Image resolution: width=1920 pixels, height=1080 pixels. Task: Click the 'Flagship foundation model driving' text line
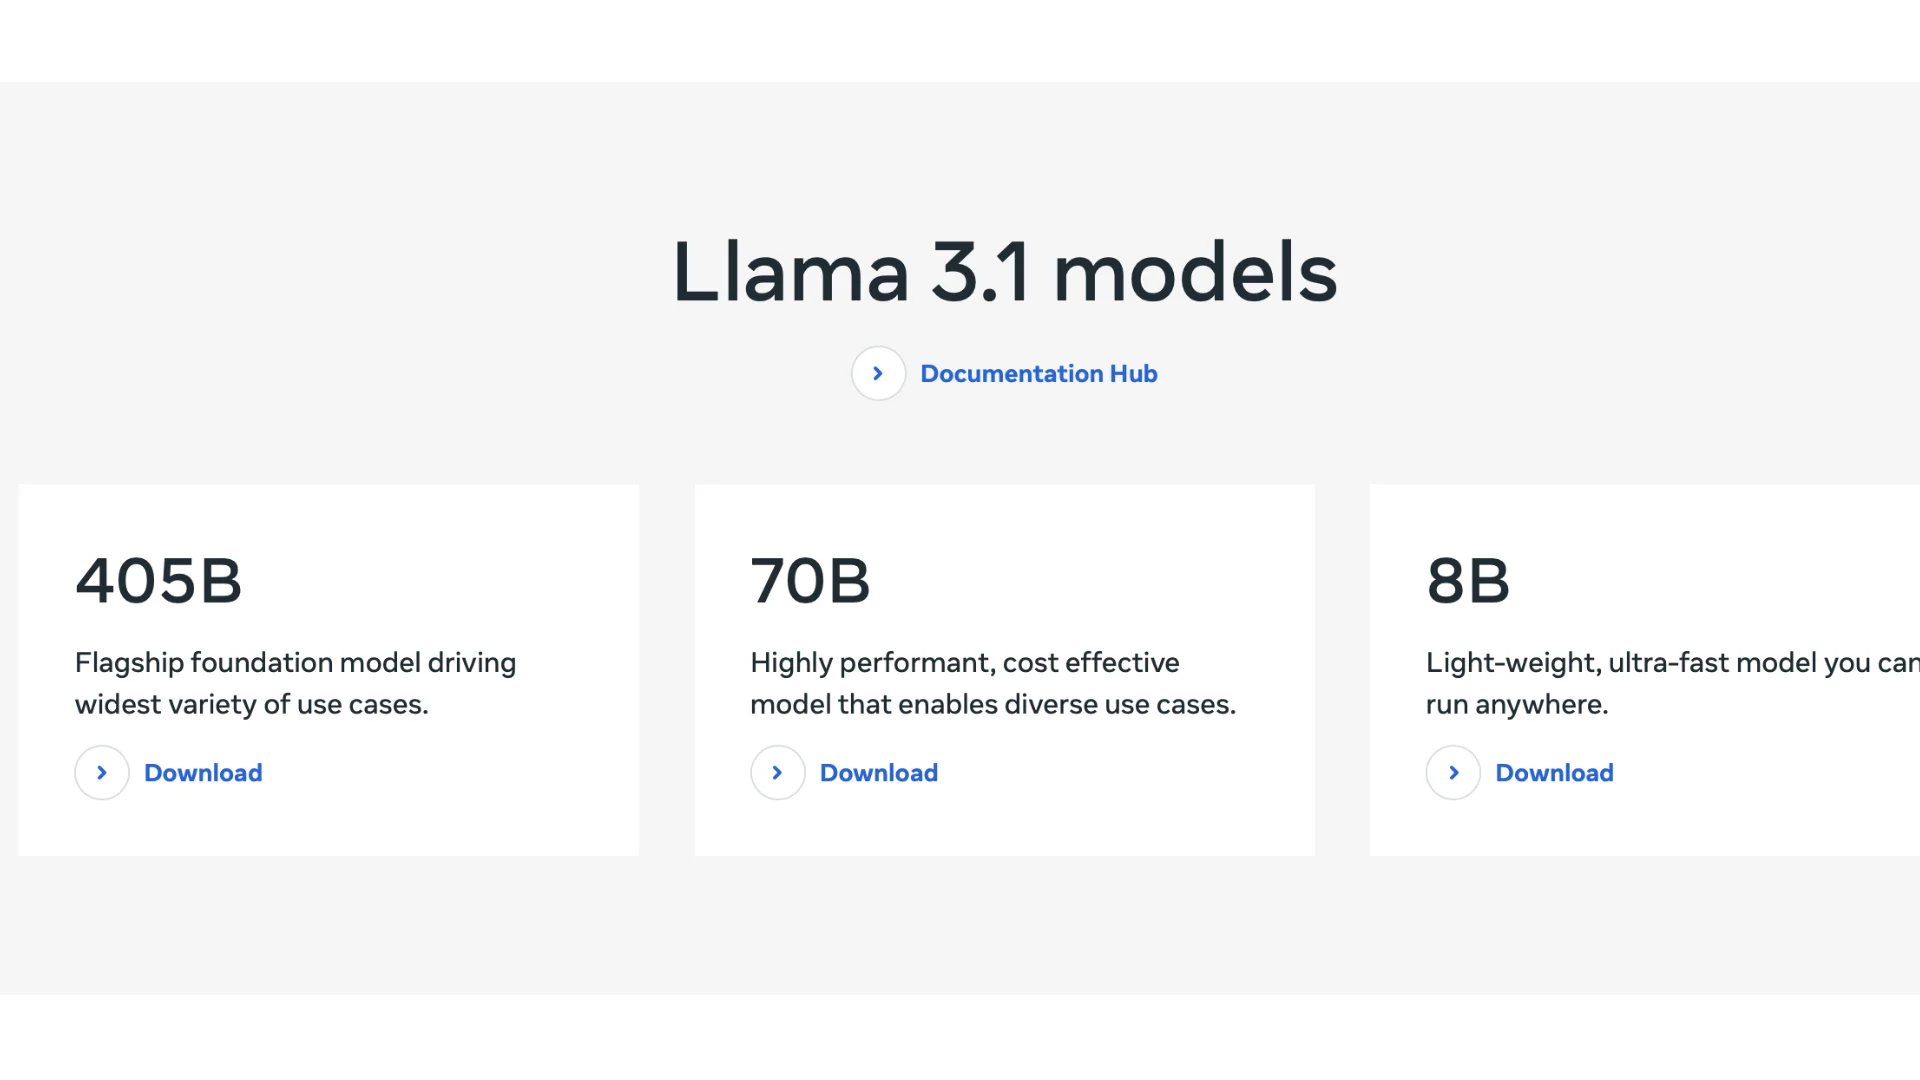pyautogui.click(x=295, y=663)
